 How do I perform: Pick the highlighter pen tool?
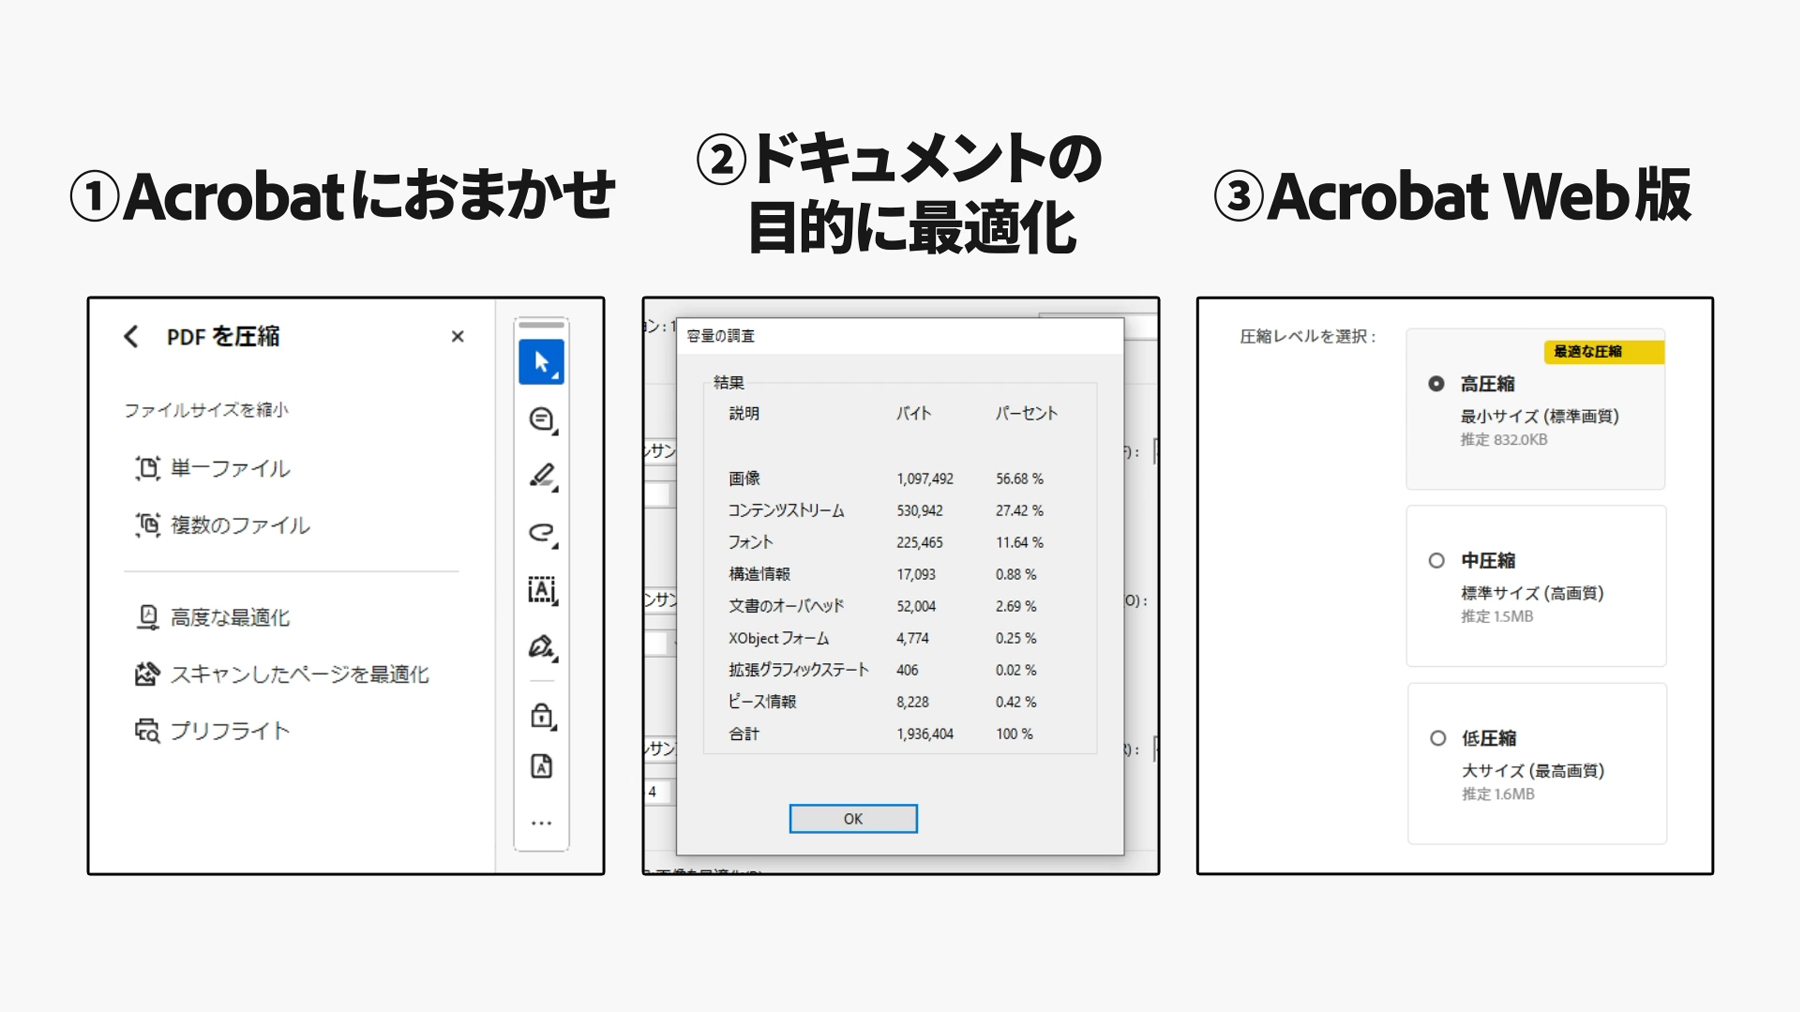tap(541, 476)
